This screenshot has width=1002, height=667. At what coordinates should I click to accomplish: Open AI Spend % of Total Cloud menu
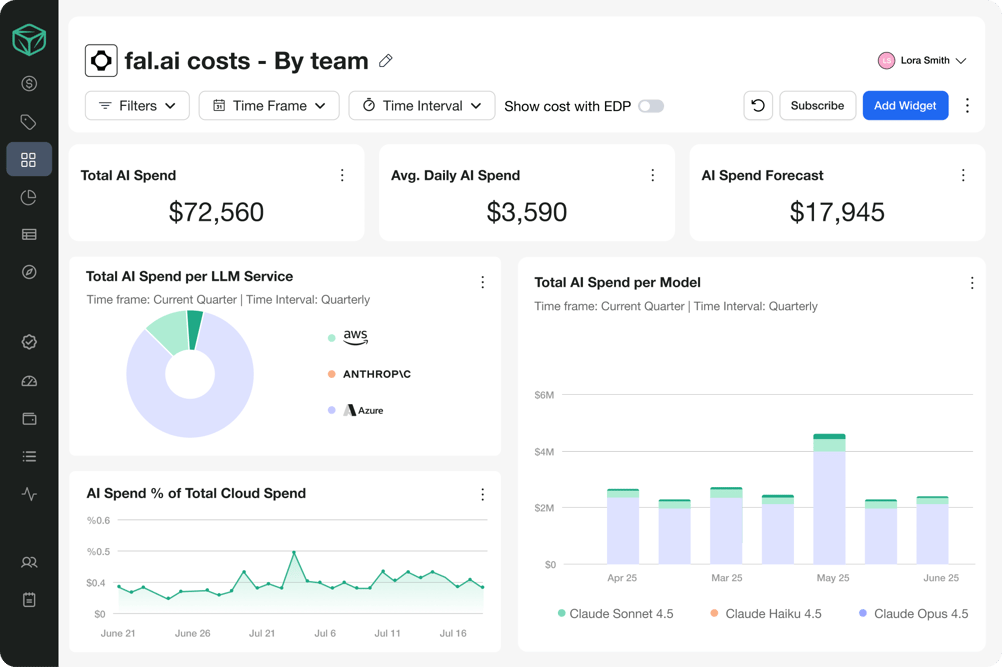482,494
